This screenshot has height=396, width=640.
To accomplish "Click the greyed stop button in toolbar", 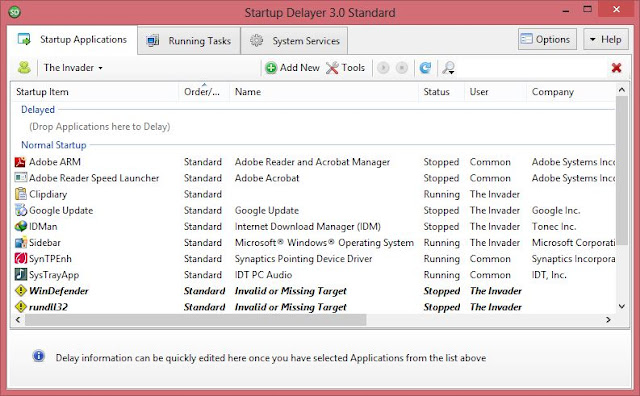I will 402,68.
